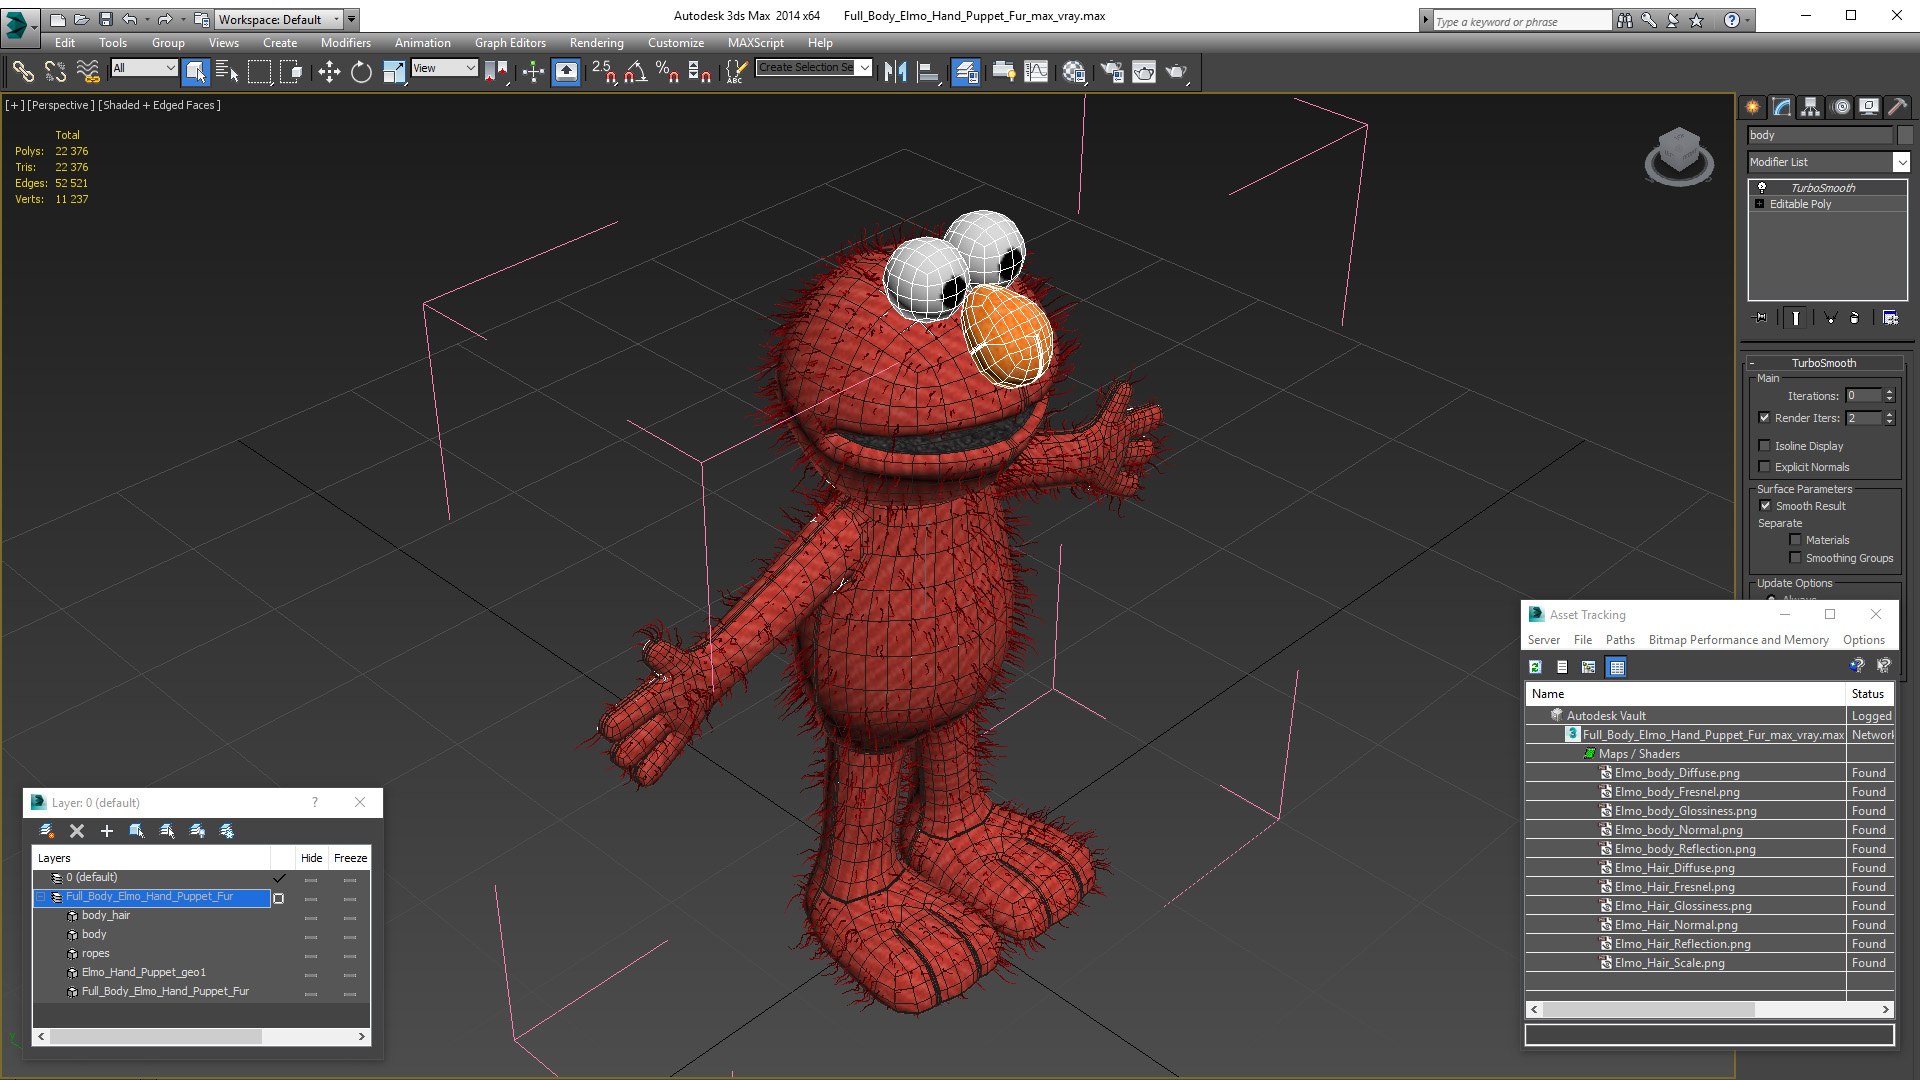Click the Render Production teapot
This screenshot has width=1920, height=1080.
1177,71
